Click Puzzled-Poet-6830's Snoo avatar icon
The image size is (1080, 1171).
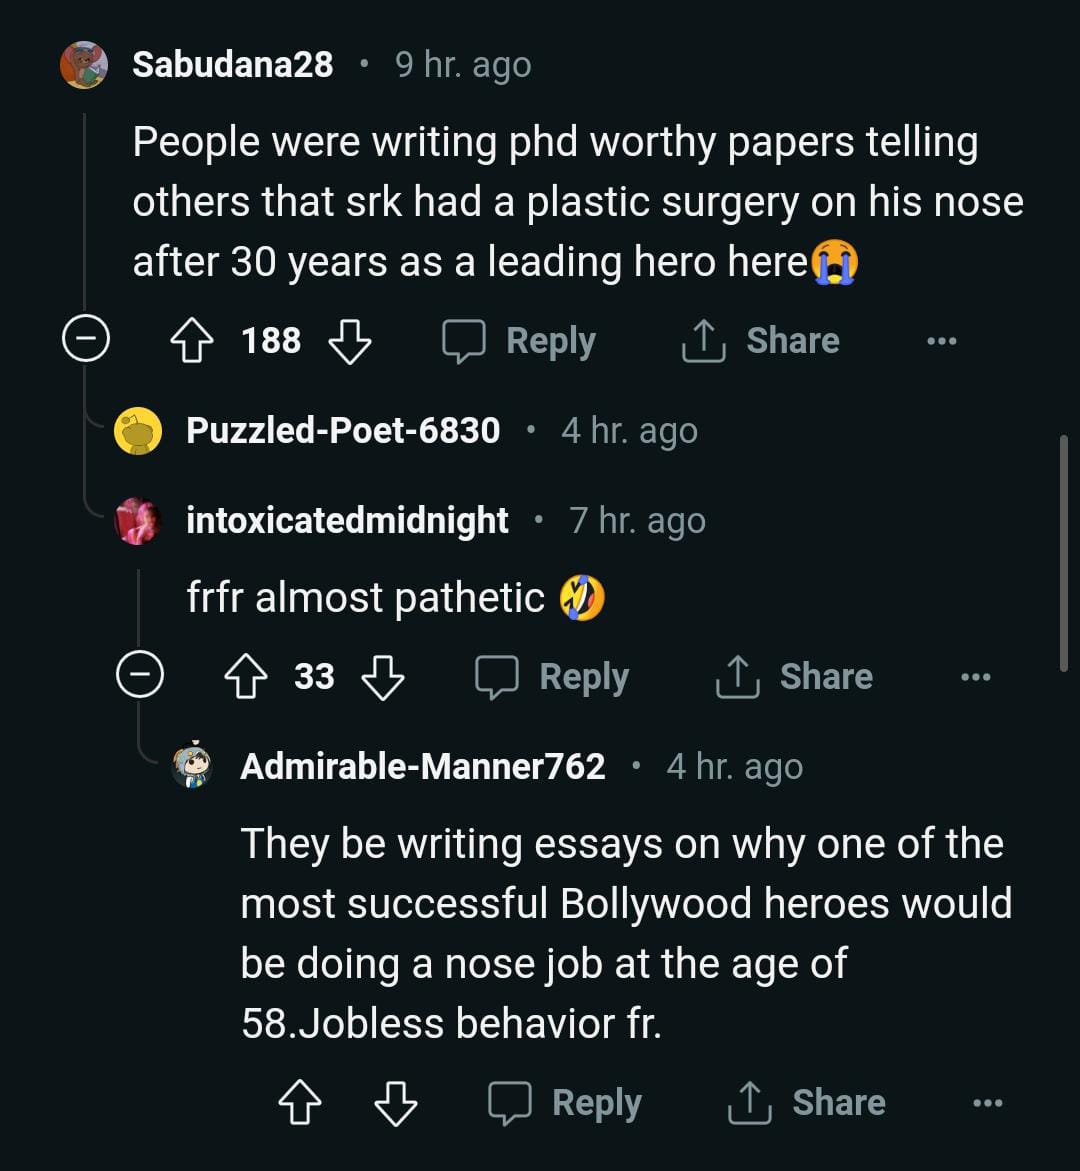point(138,431)
